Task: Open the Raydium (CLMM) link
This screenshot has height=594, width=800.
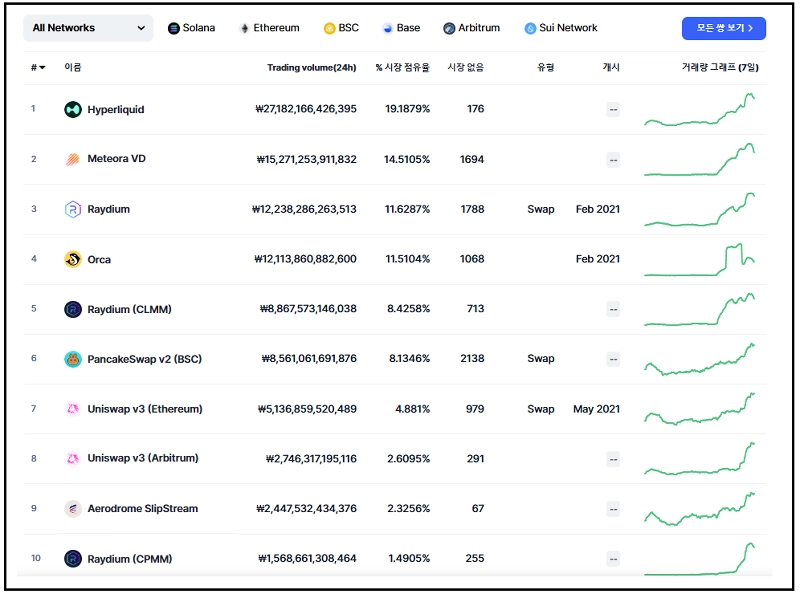Action: tap(130, 309)
